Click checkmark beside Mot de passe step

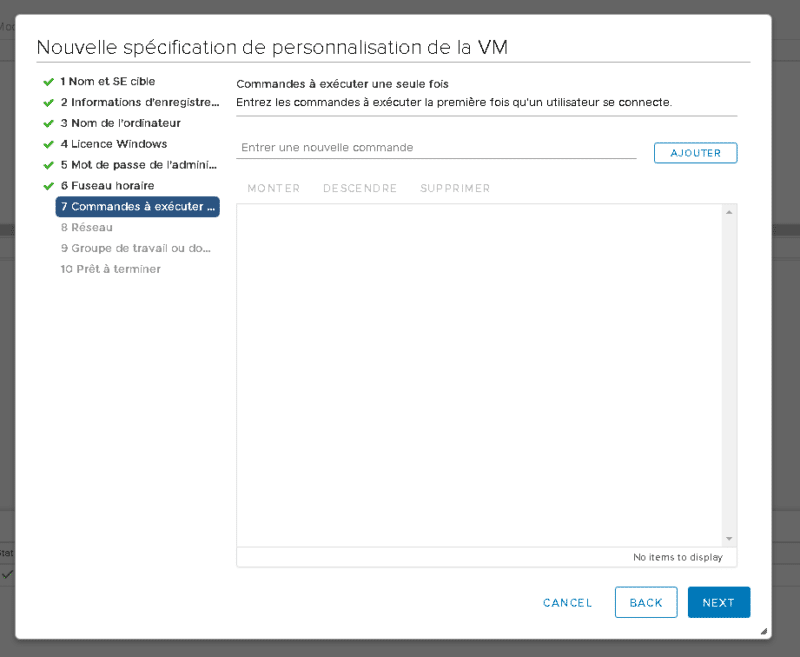coord(48,165)
